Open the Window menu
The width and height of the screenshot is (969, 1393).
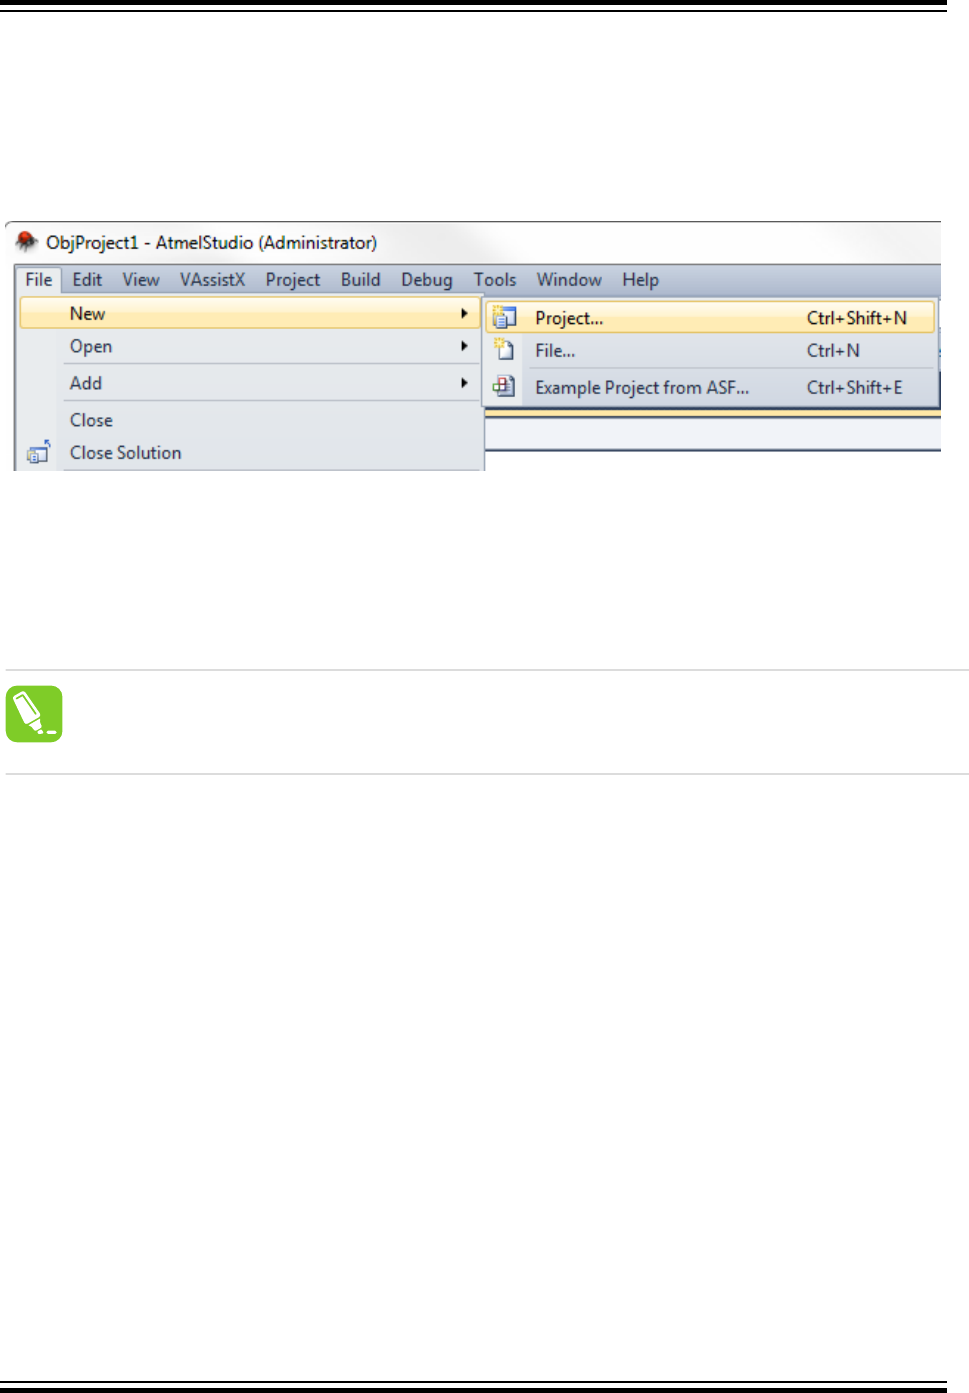pyautogui.click(x=569, y=280)
